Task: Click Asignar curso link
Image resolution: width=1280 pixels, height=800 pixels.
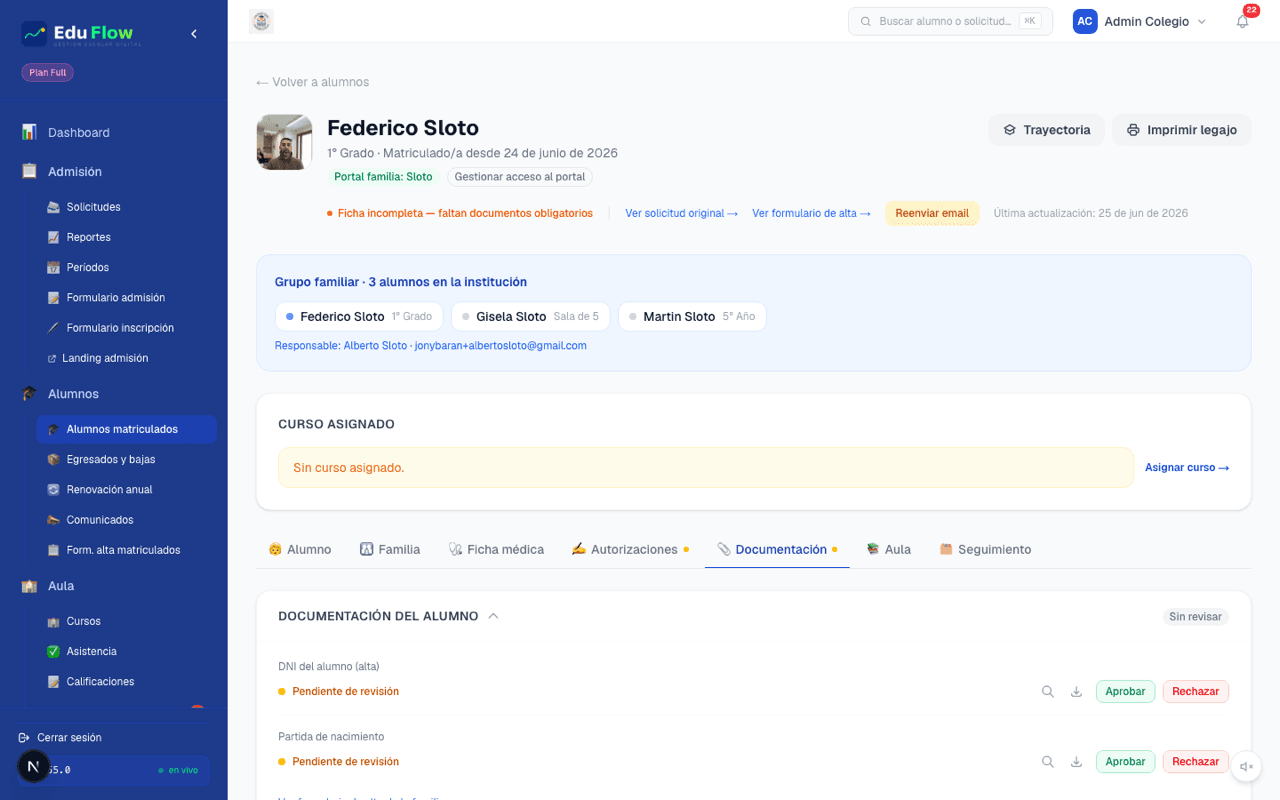Action: click(x=1187, y=467)
